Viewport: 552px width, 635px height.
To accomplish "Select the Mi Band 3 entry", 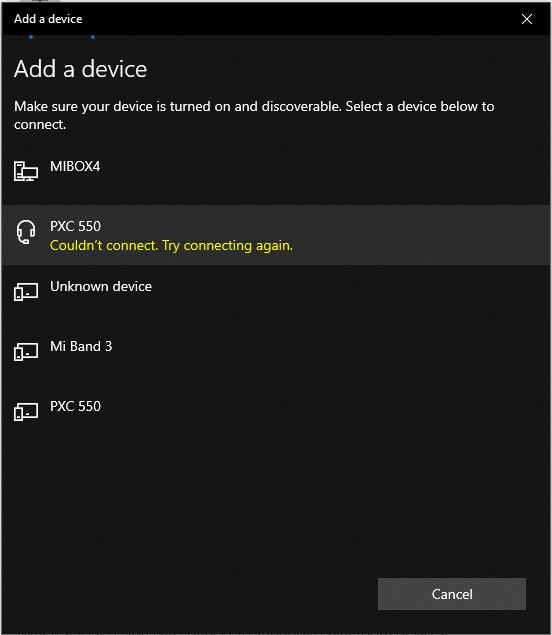I will pos(276,355).
